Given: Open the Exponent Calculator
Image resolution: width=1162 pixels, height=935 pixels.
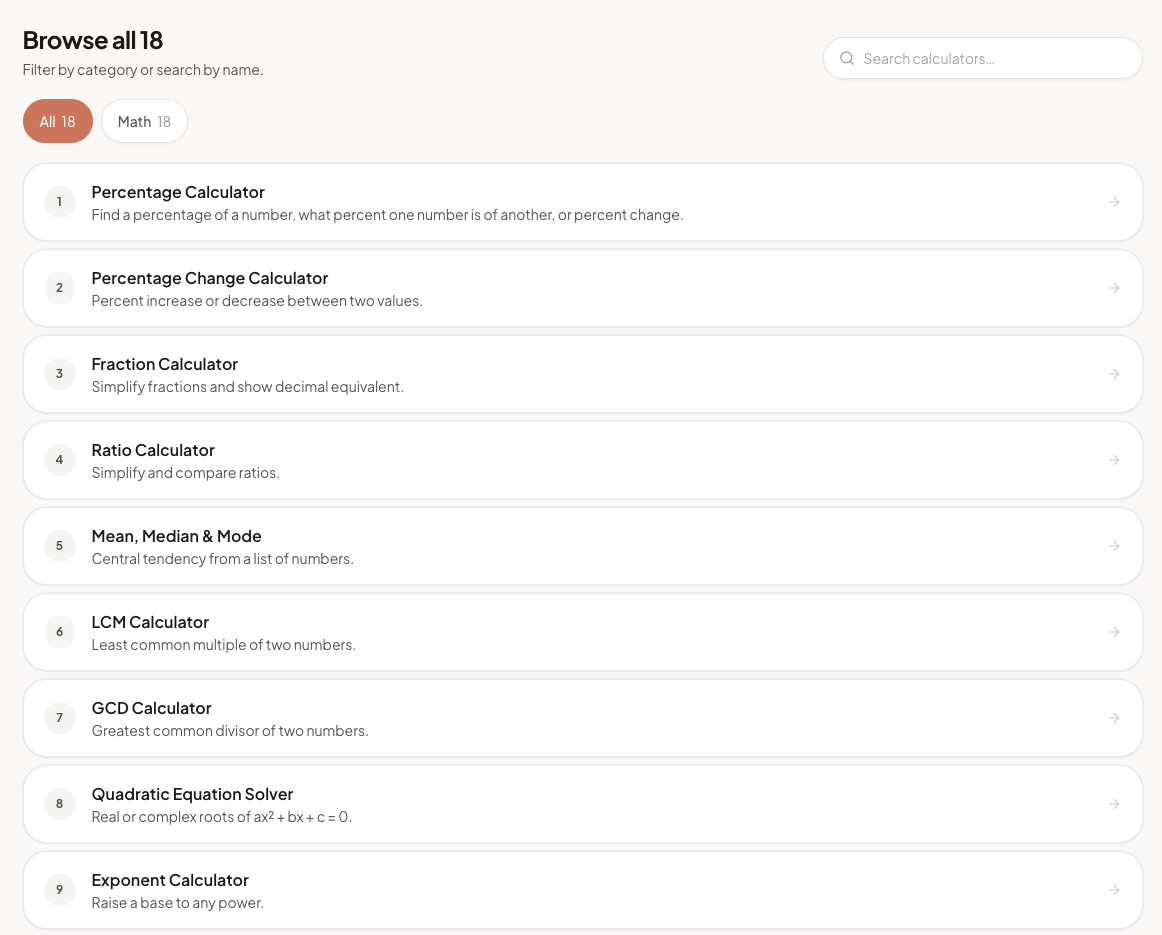Looking at the screenshot, I should 582,890.
